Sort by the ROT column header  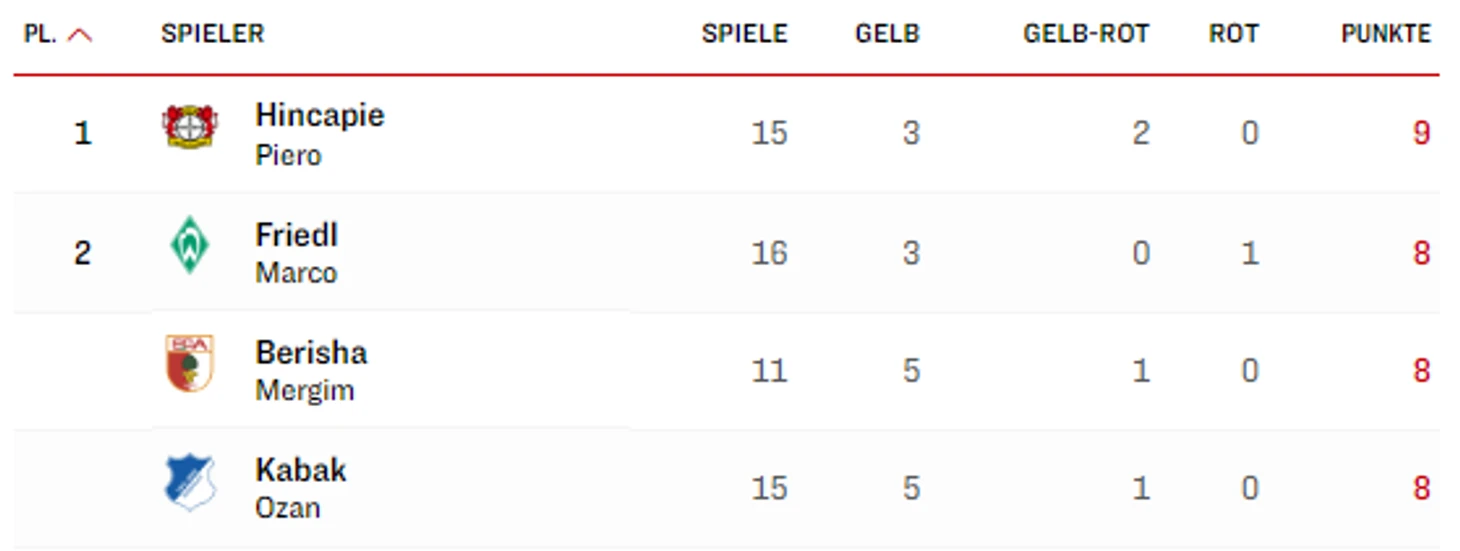tap(1233, 34)
